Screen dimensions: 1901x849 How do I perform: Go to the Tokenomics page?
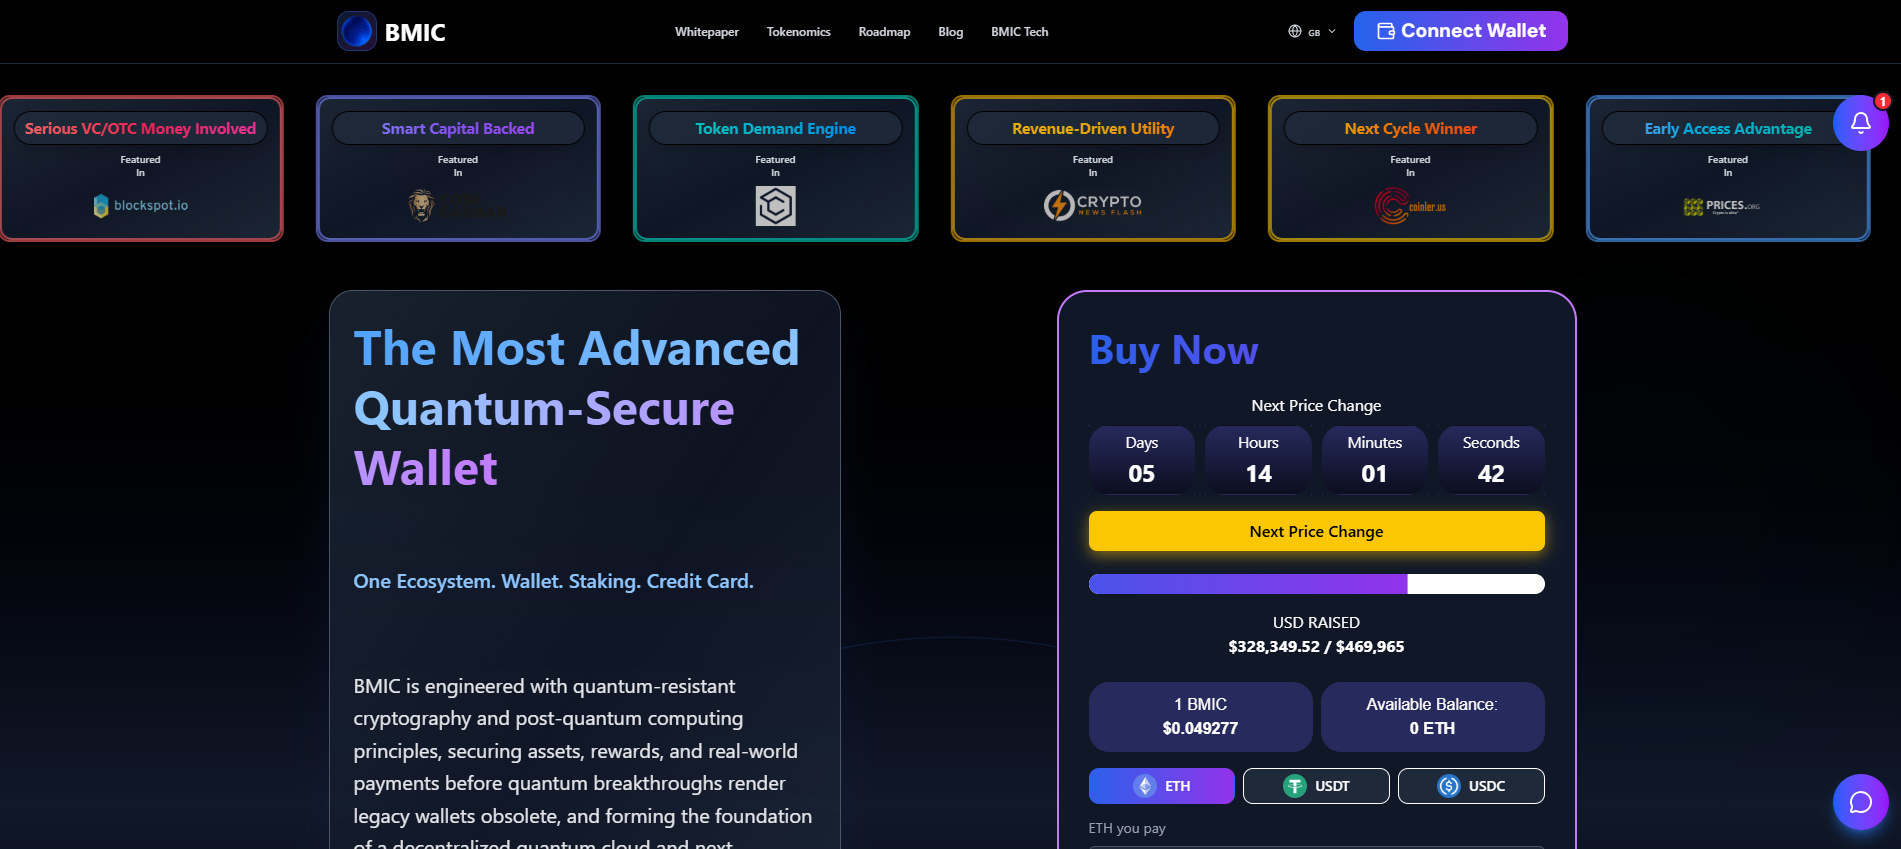pyautogui.click(x=798, y=32)
